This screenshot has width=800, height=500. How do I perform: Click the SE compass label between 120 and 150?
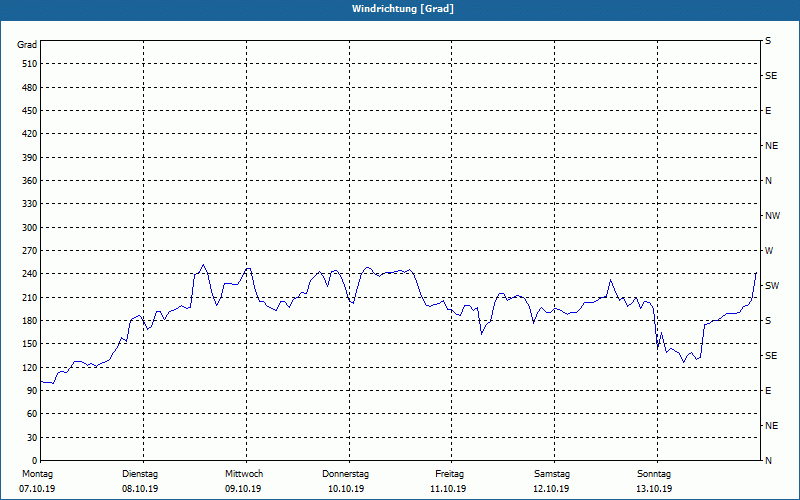coord(771,356)
